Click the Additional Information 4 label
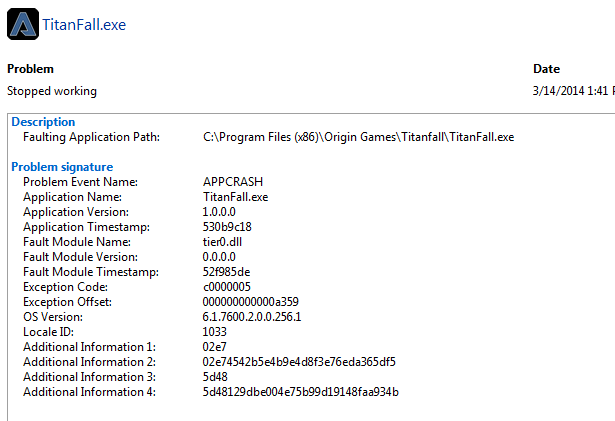Screen dimensions: 615x421 (89, 392)
